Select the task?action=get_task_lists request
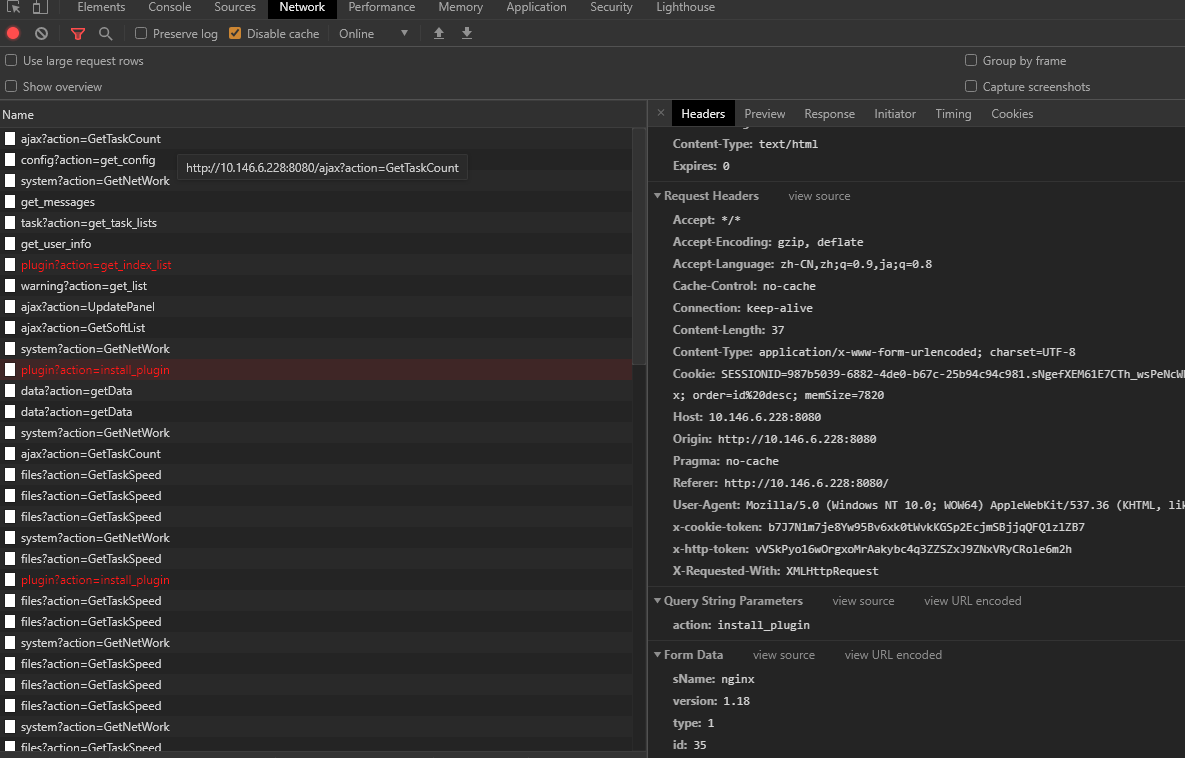The image size is (1185, 758). pyautogui.click(x=316, y=223)
